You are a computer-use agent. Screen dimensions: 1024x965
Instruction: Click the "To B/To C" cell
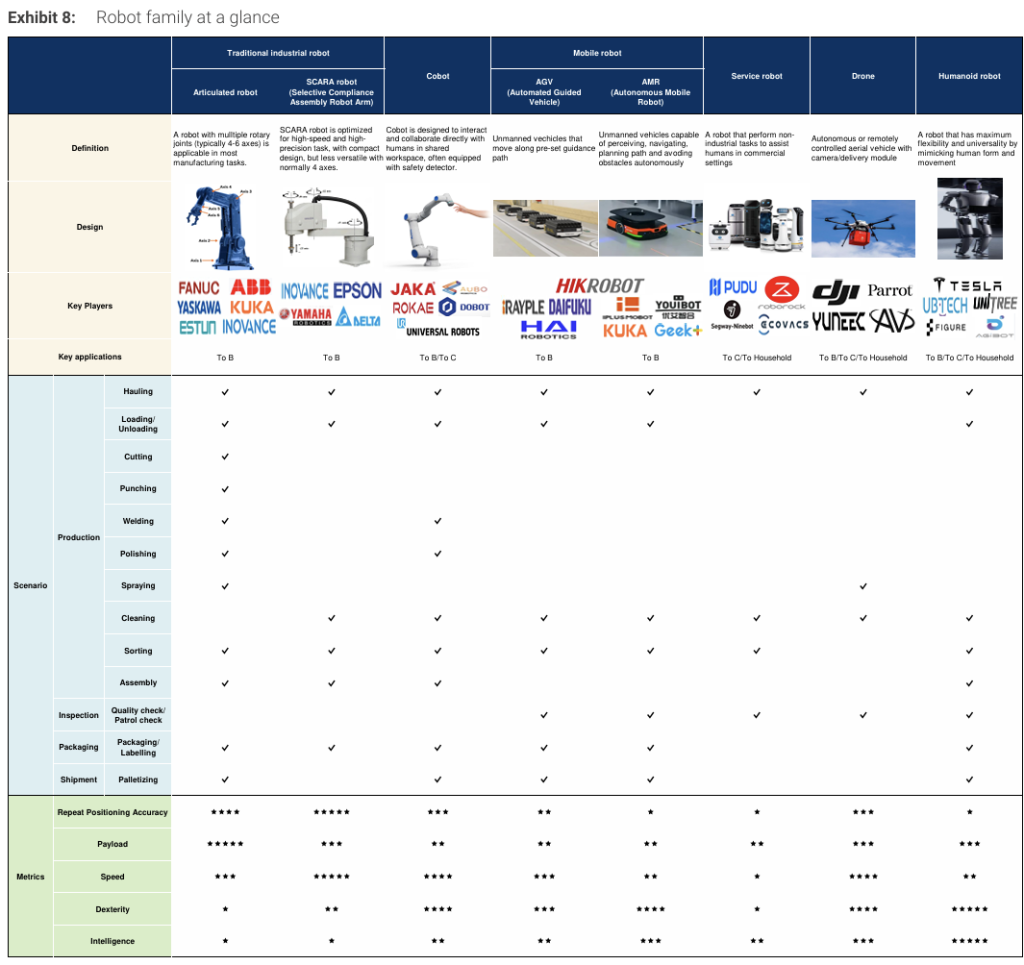pos(438,358)
